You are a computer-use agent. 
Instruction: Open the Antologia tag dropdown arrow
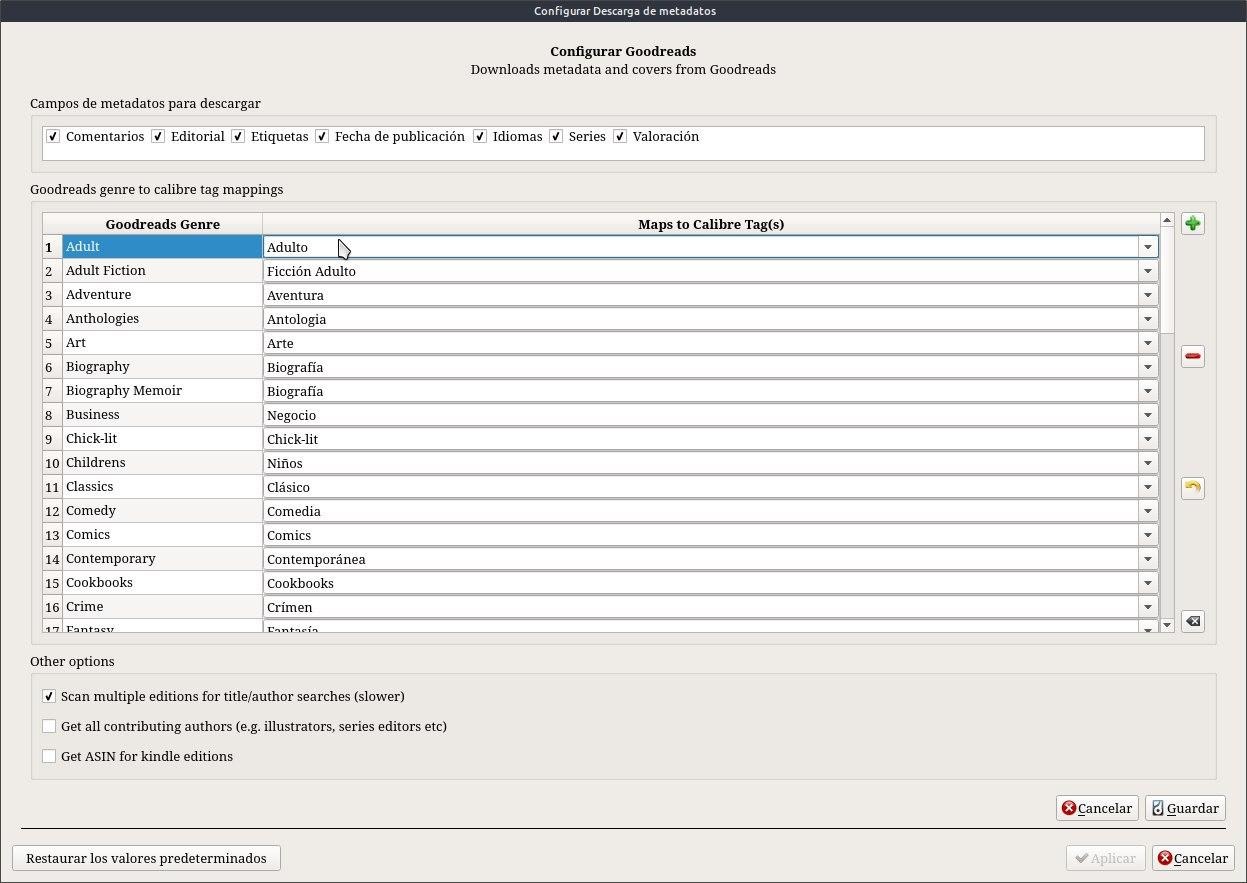tap(1148, 319)
